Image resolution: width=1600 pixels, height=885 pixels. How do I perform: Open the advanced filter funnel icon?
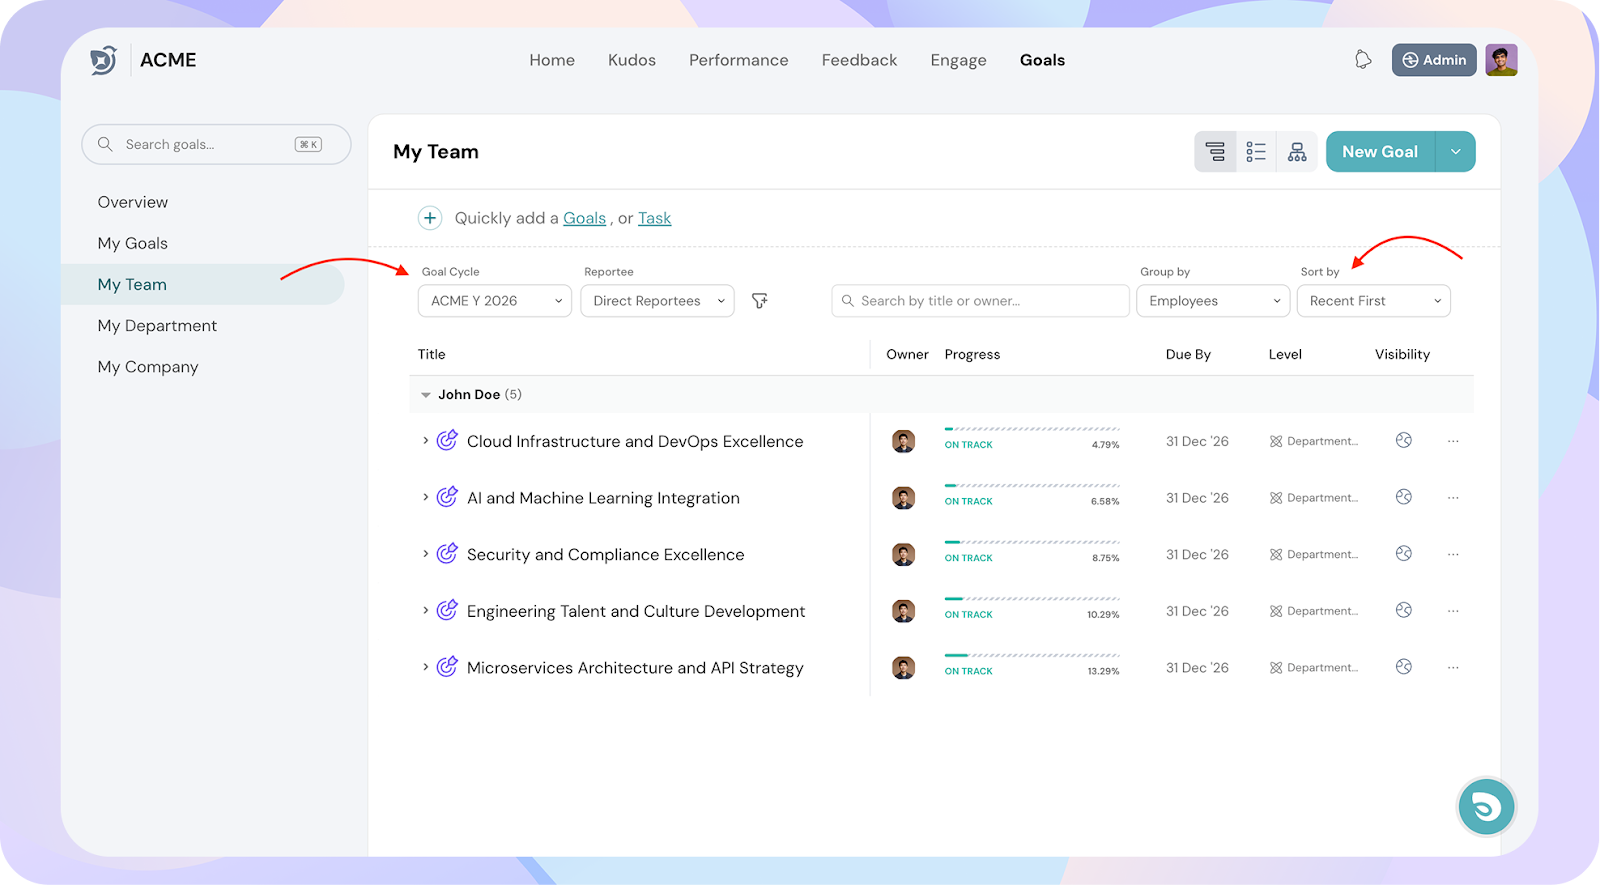760,301
